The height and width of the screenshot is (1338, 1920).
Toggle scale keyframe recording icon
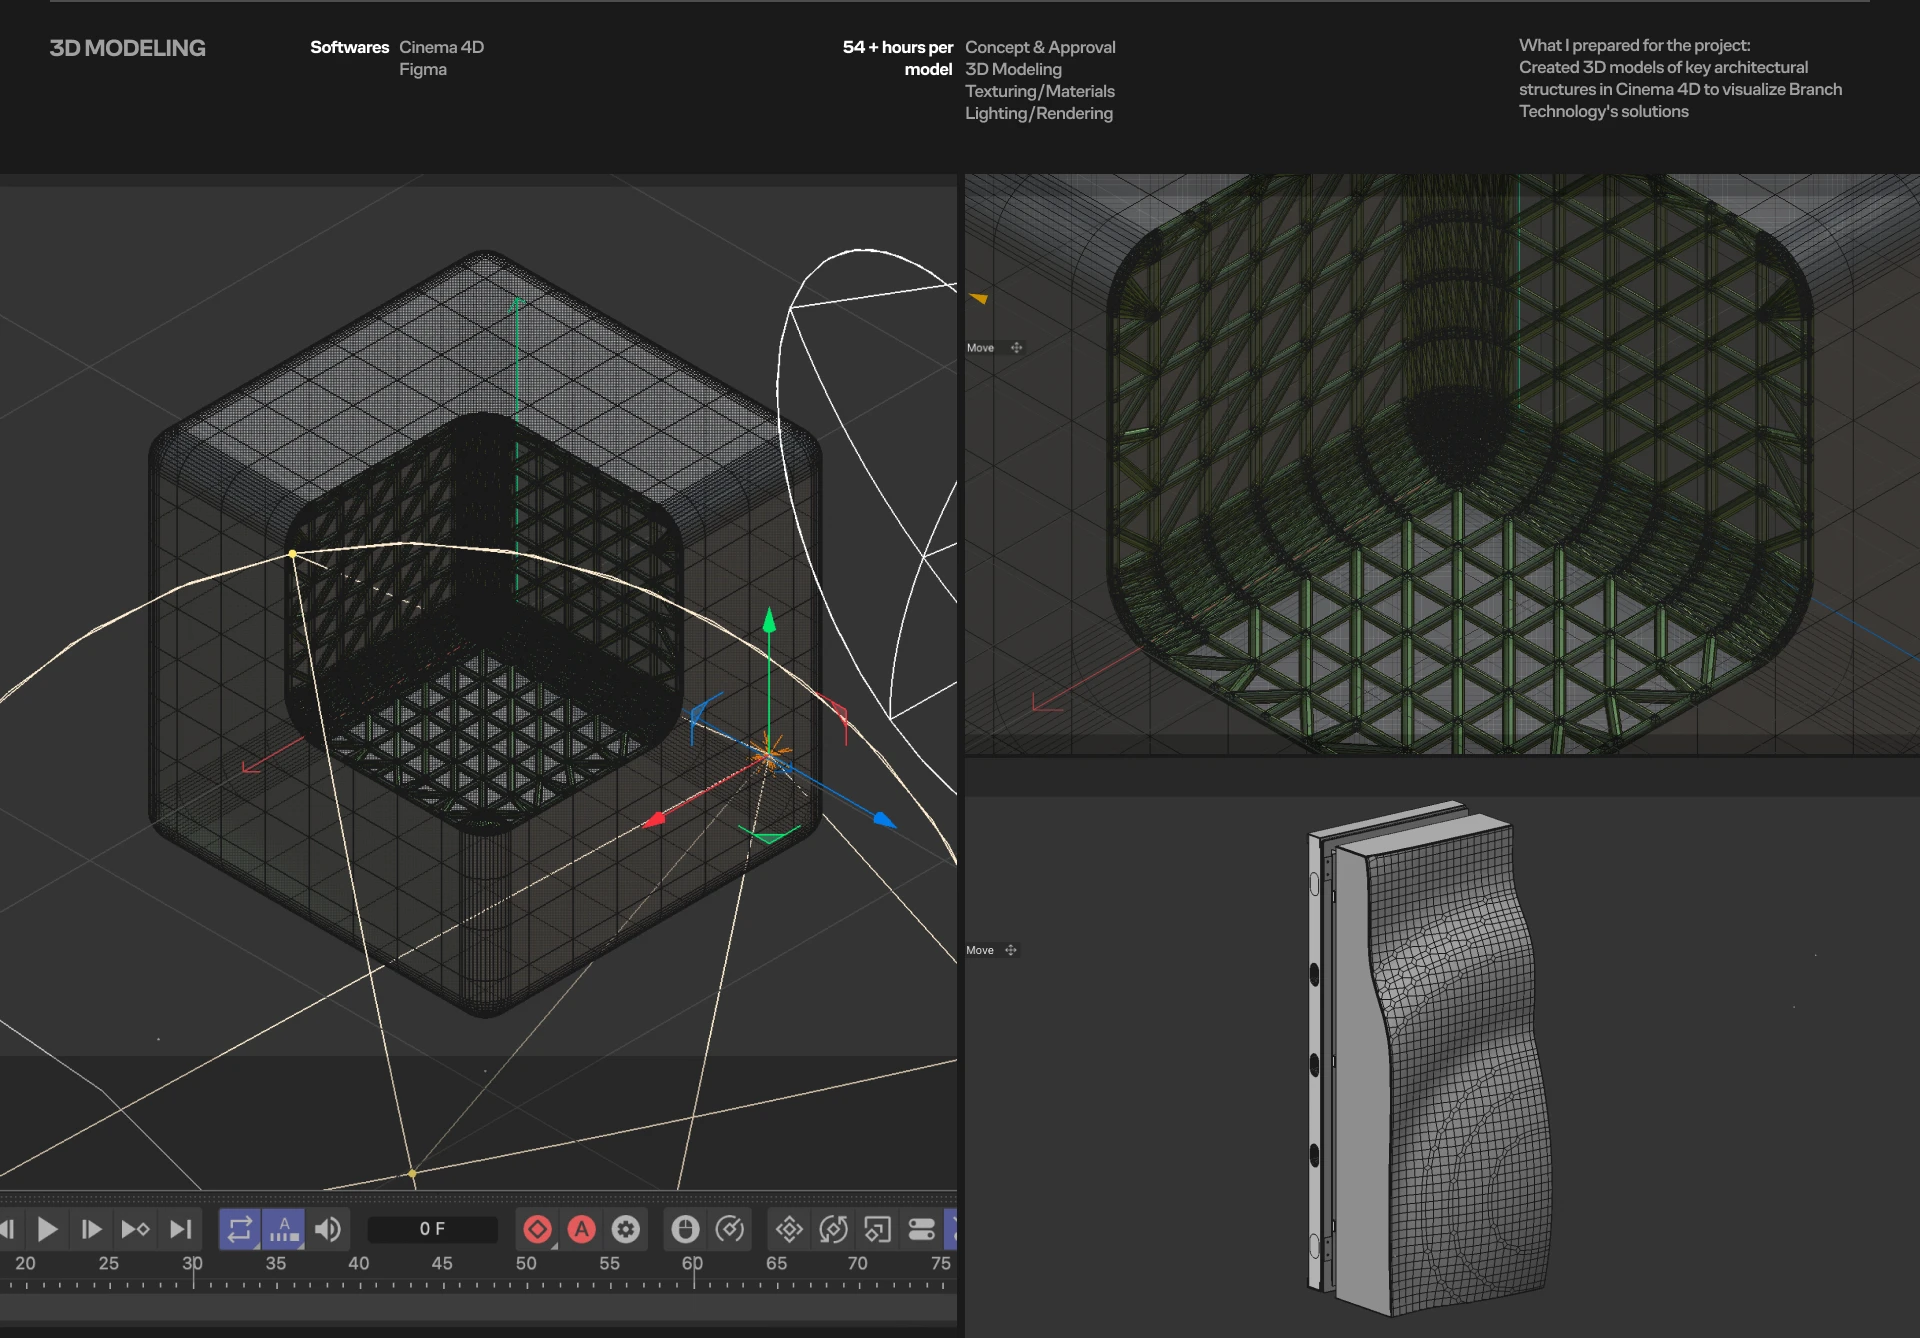877,1229
